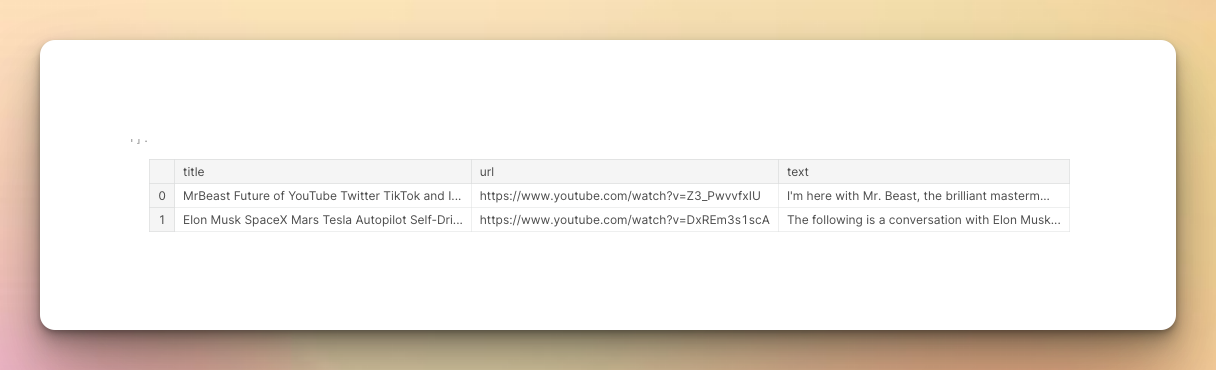The height and width of the screenshot is (370, 1216).
Task: Select row index 0
Action: [x=162, y=196]
